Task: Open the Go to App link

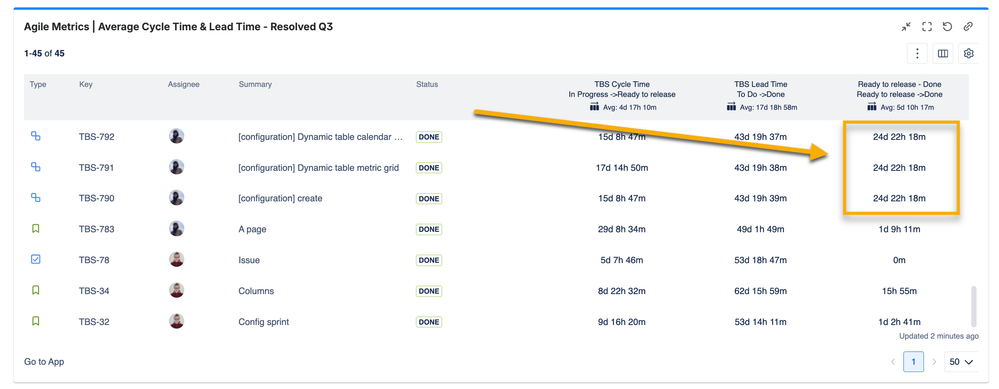Action: tap(44, 362)
